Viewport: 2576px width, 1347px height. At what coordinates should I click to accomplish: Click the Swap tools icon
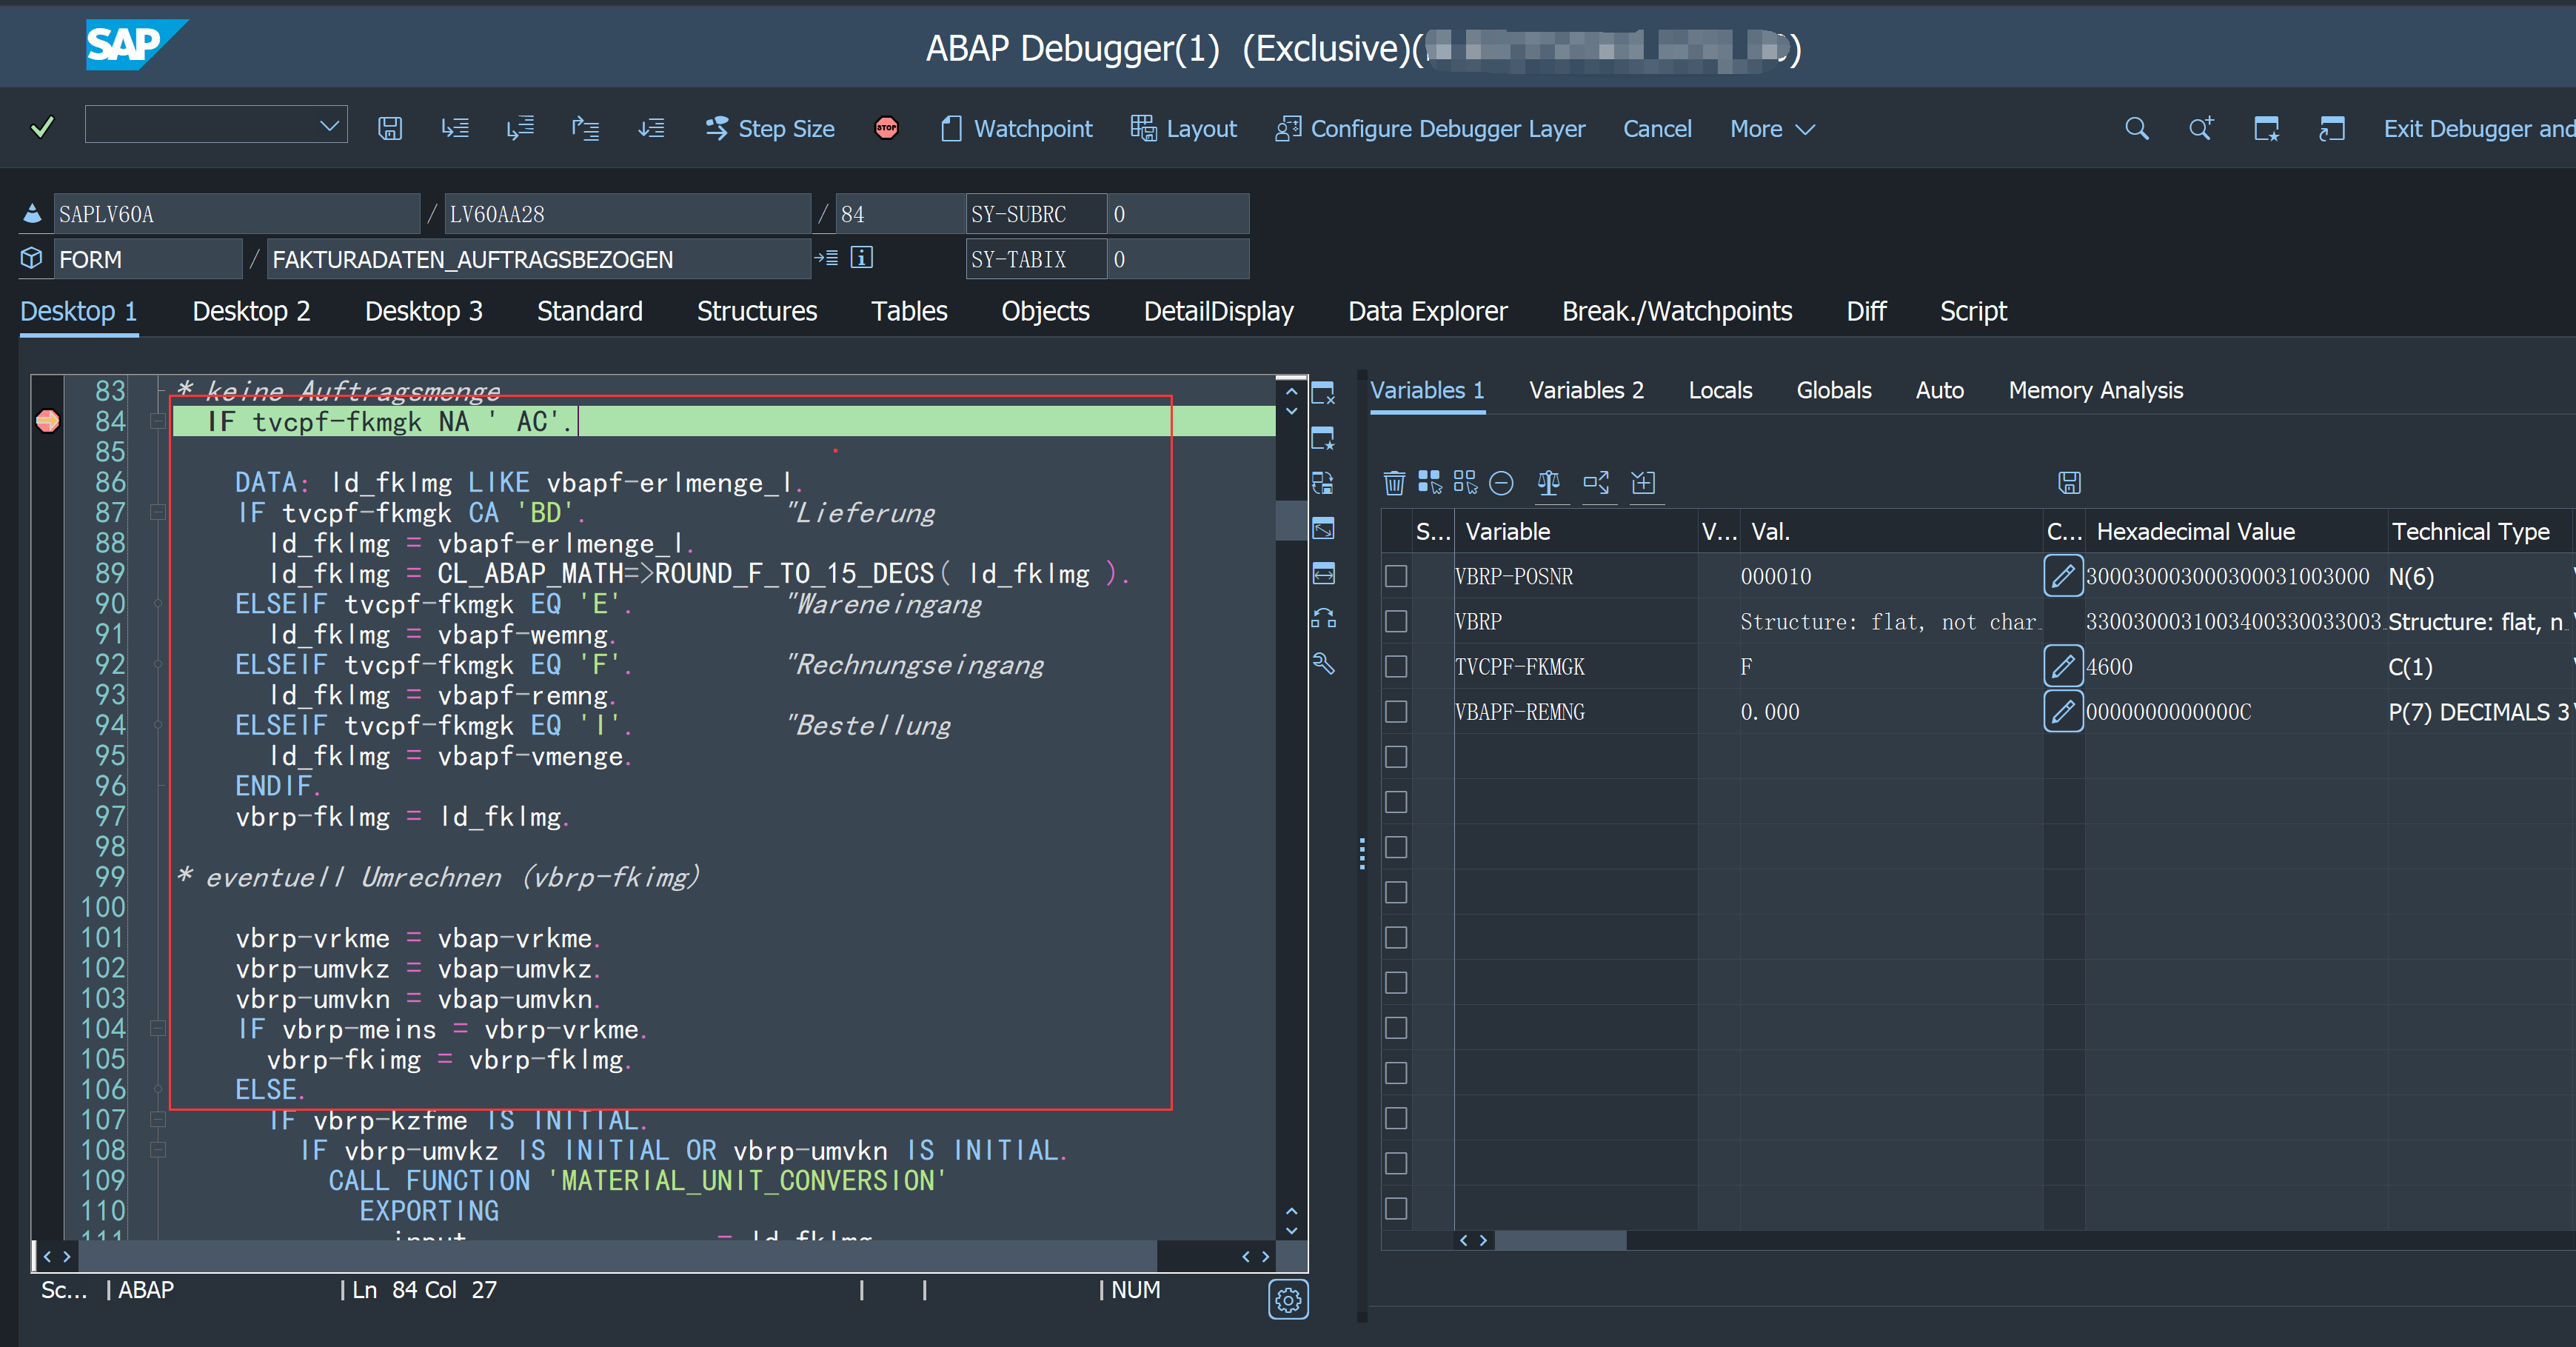coord(1323,618)
